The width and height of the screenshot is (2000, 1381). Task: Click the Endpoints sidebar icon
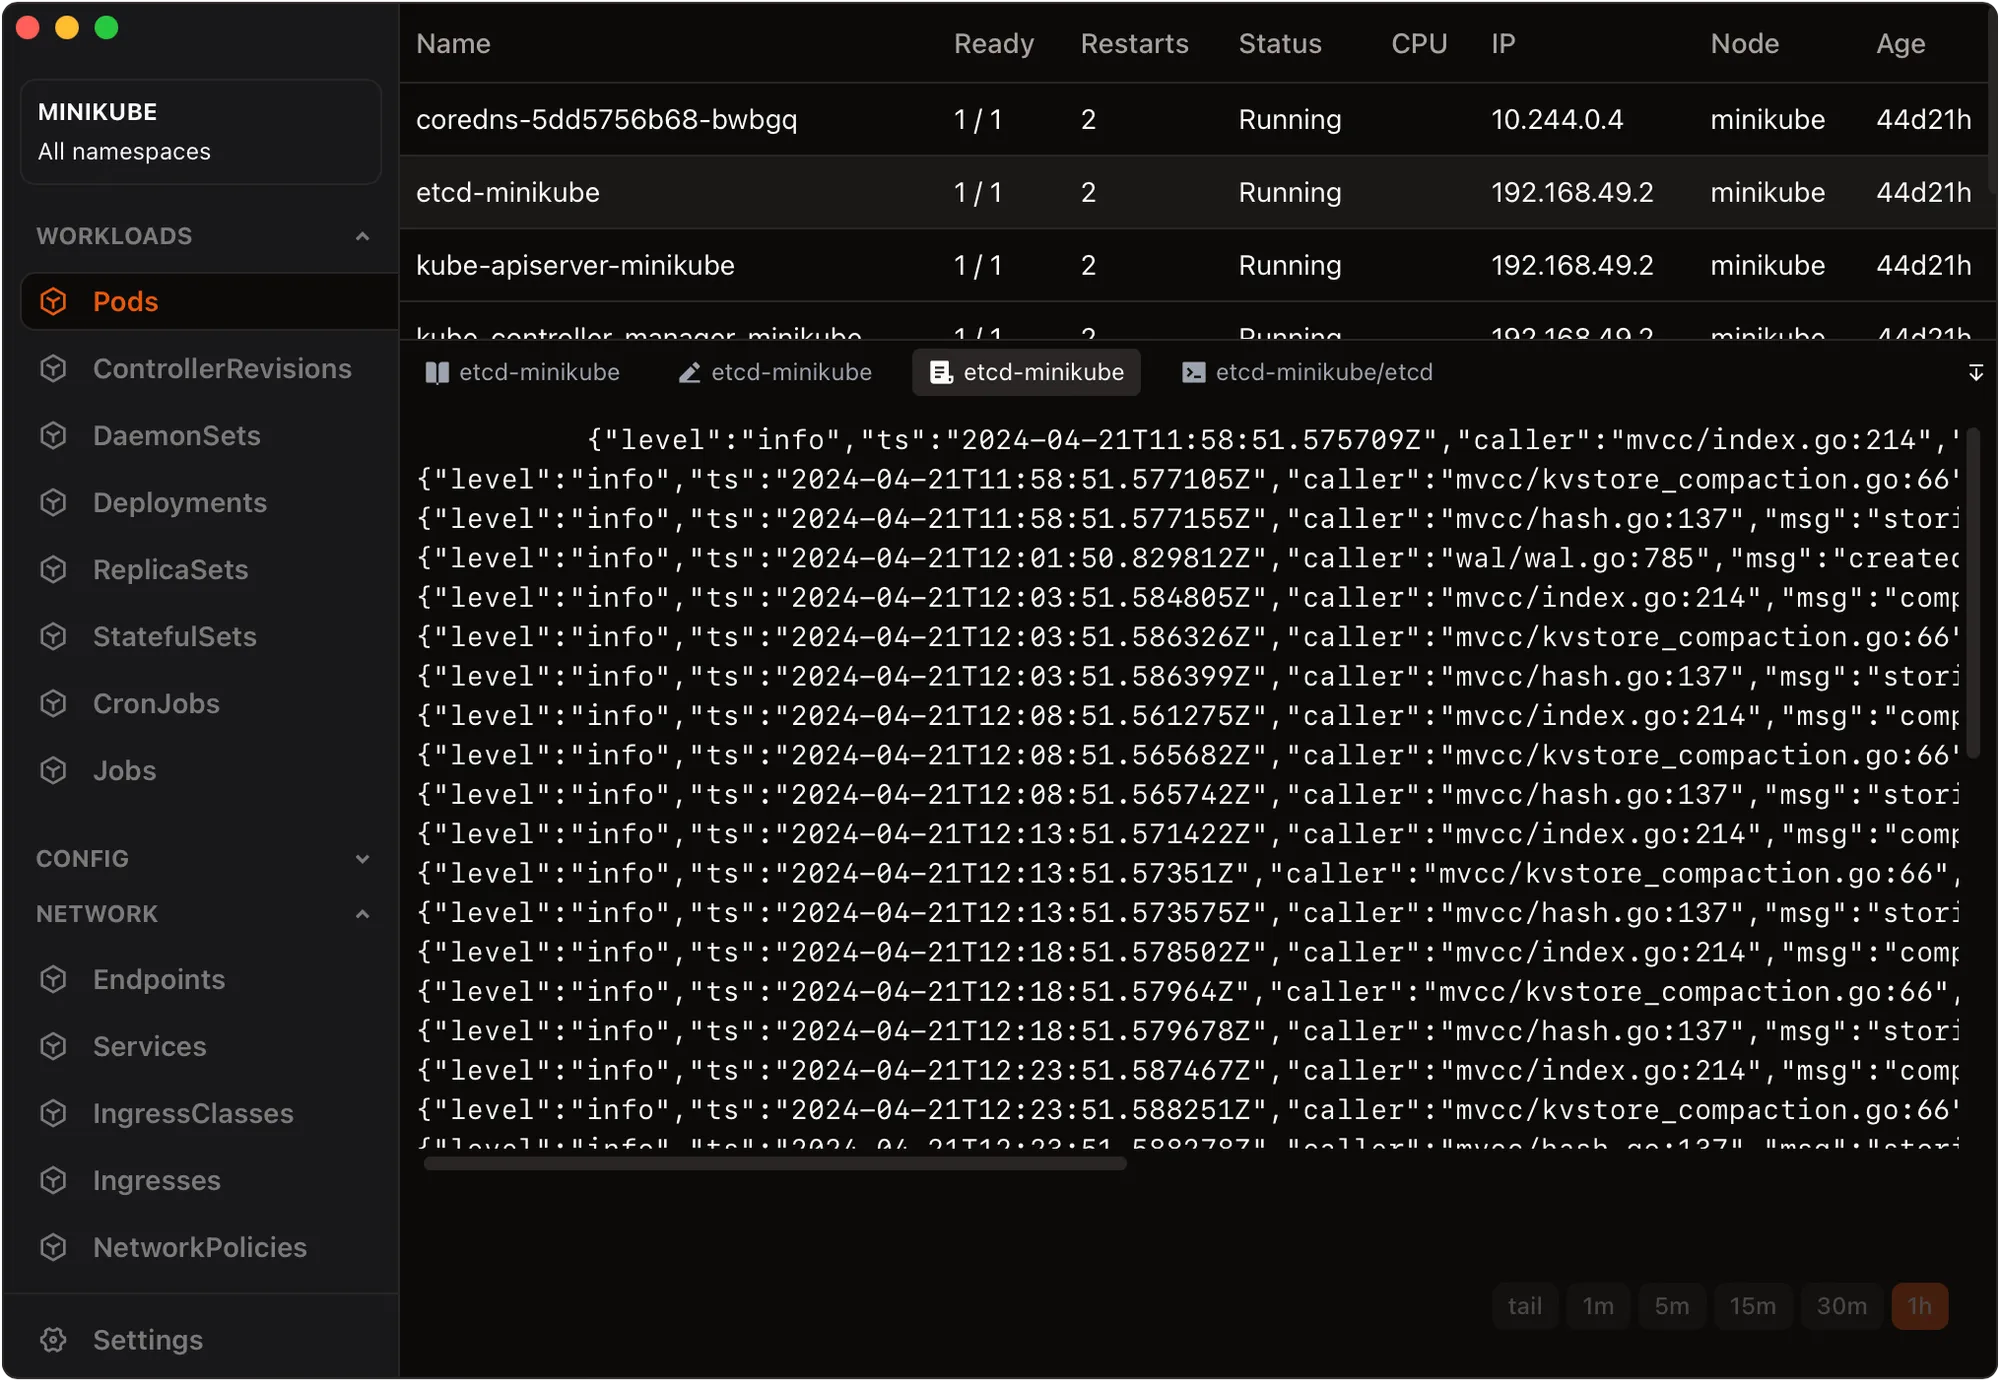tap(53, 979)
